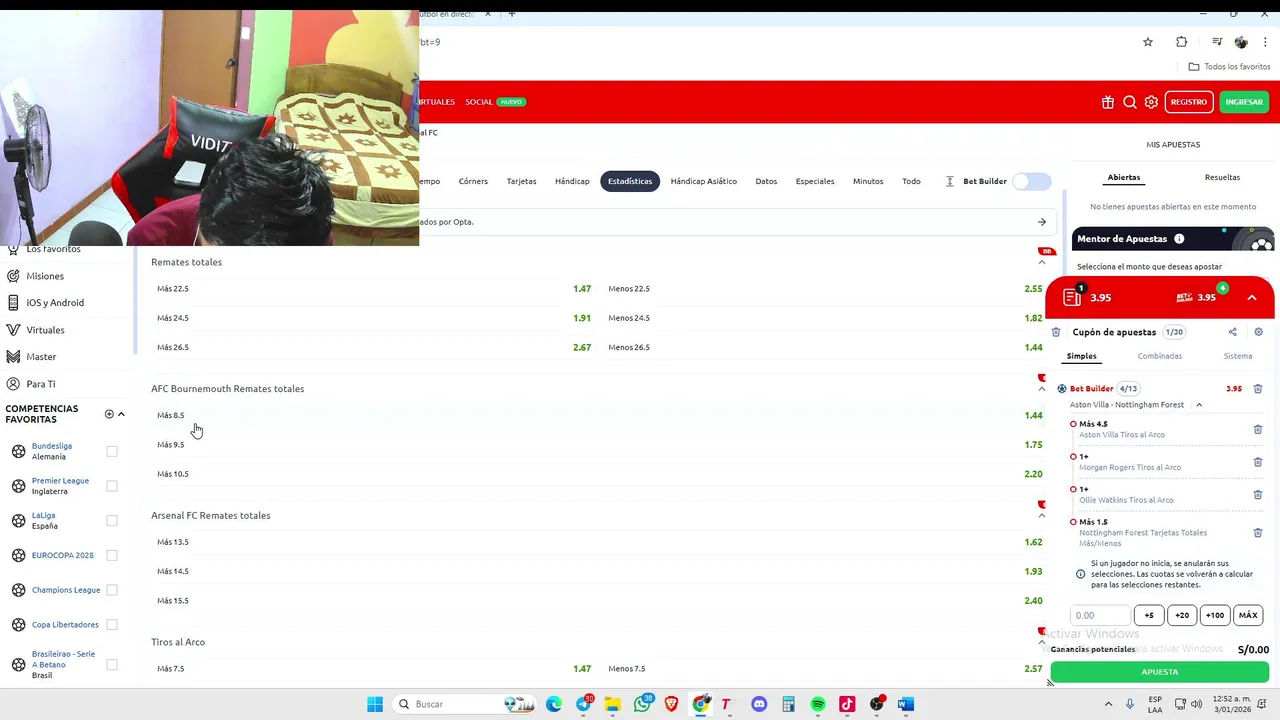The width and height of the screenshot is (1280, 720).
Task: Open Misiones in the left sidebar
Action: pos(45,276)
